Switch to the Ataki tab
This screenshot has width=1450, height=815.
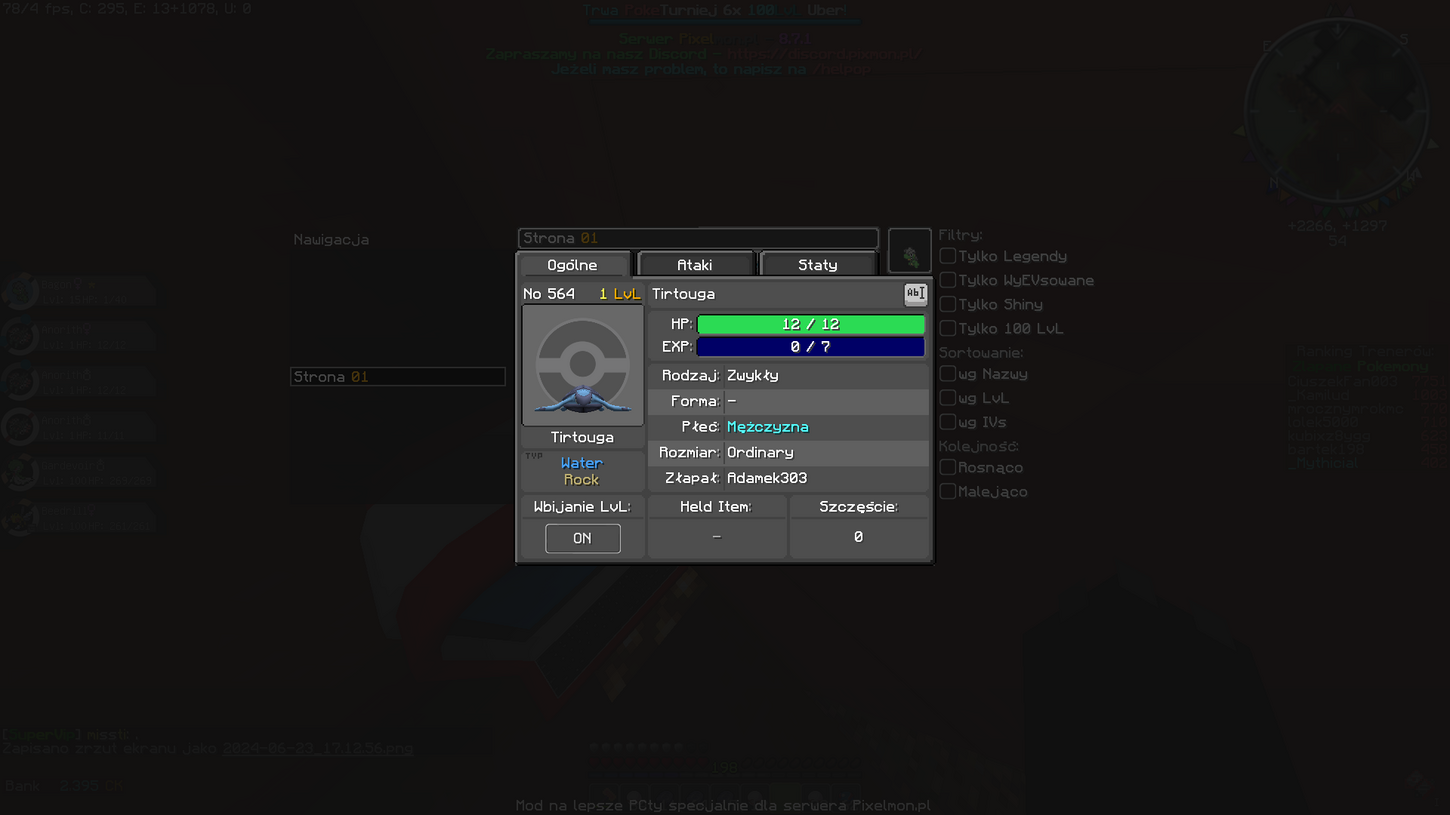tap(695, 265)
